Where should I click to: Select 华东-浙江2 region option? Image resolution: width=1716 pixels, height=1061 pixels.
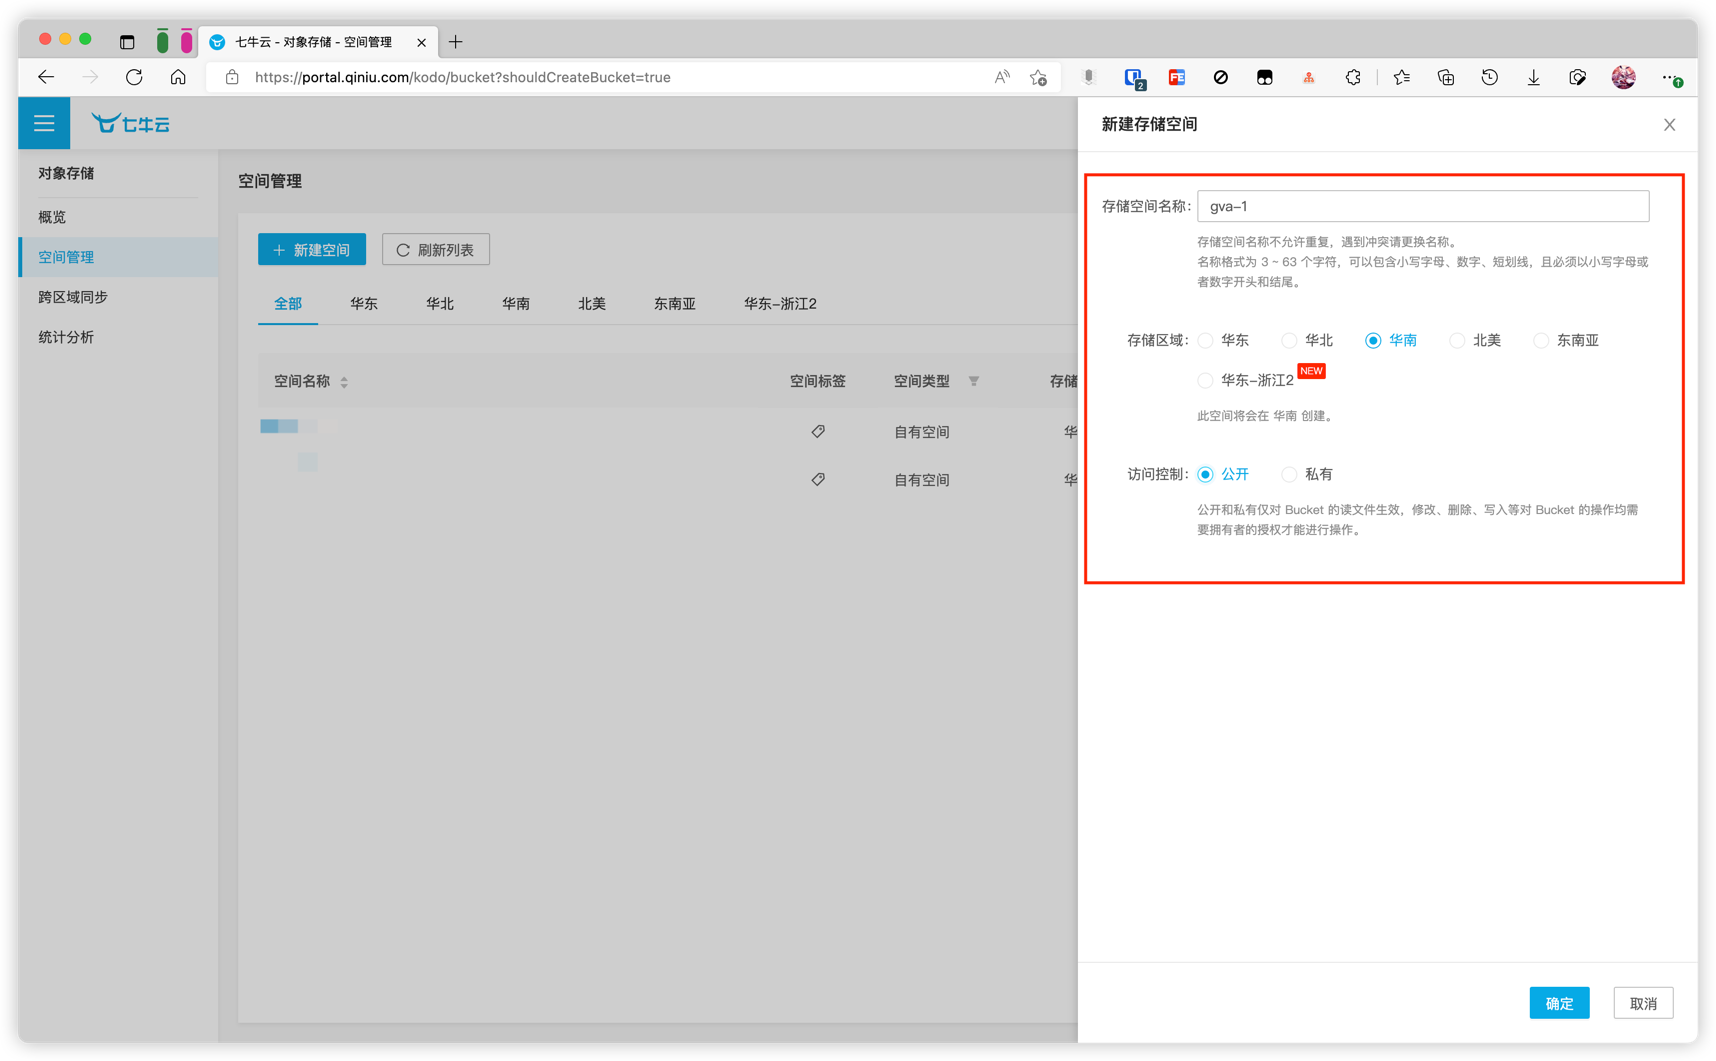pos(1206,381)
